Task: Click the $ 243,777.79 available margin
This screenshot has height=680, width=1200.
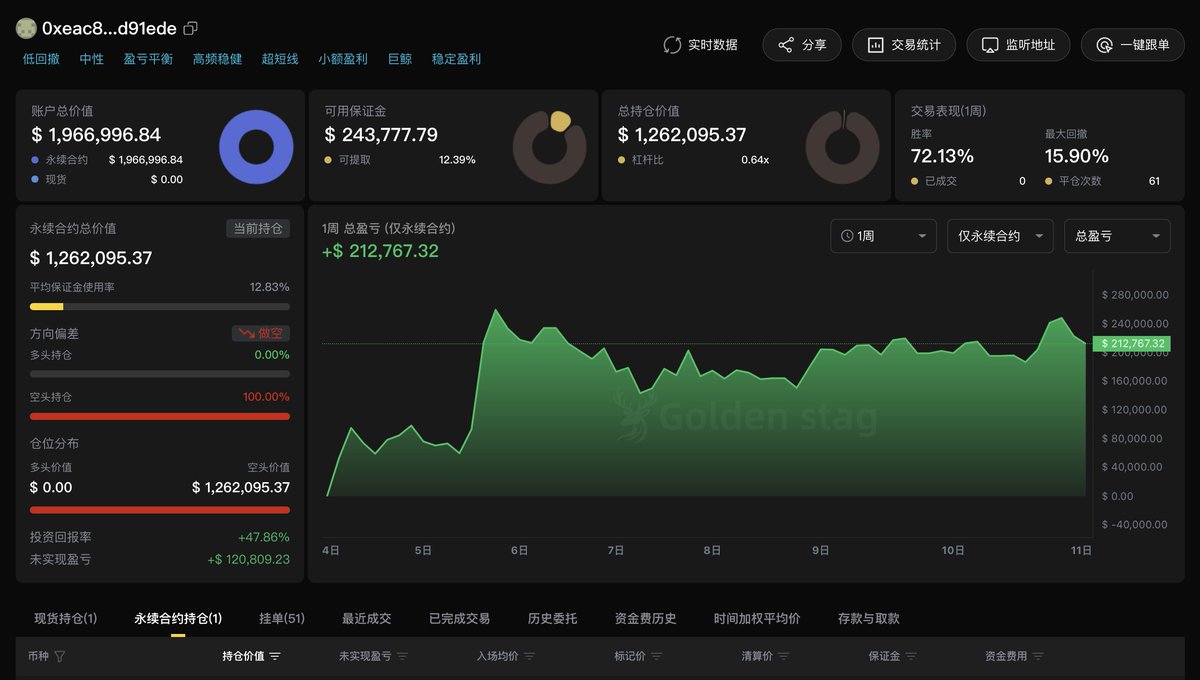Action: [x=381, y=135]
